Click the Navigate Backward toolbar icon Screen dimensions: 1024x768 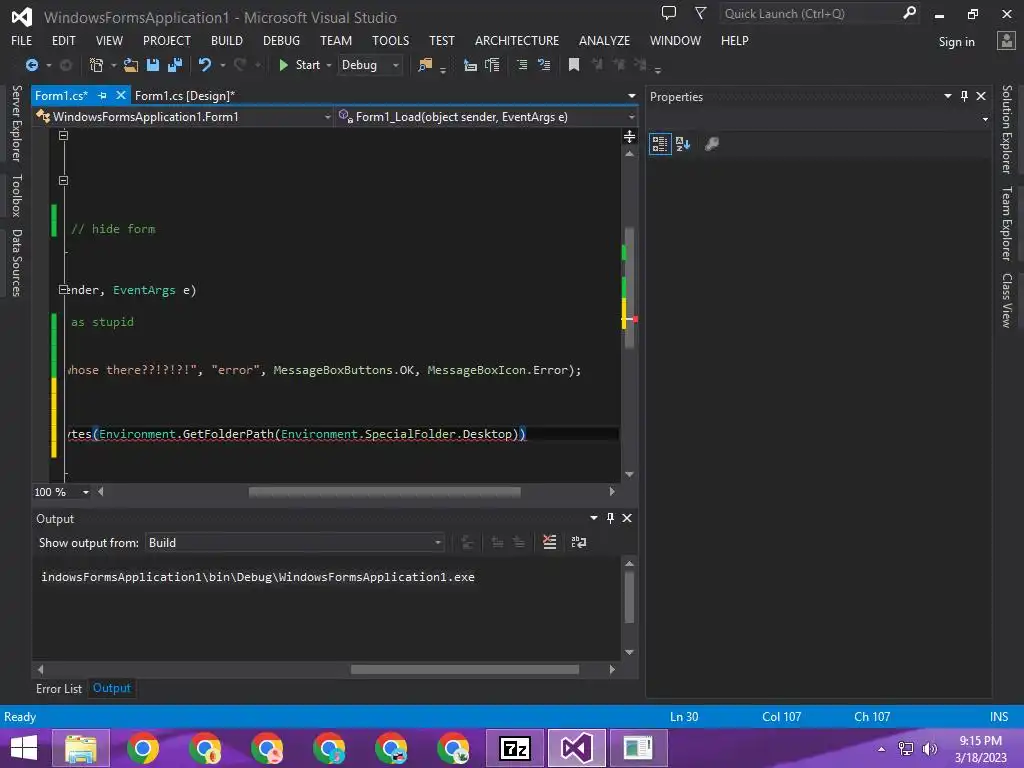[31, 65]
